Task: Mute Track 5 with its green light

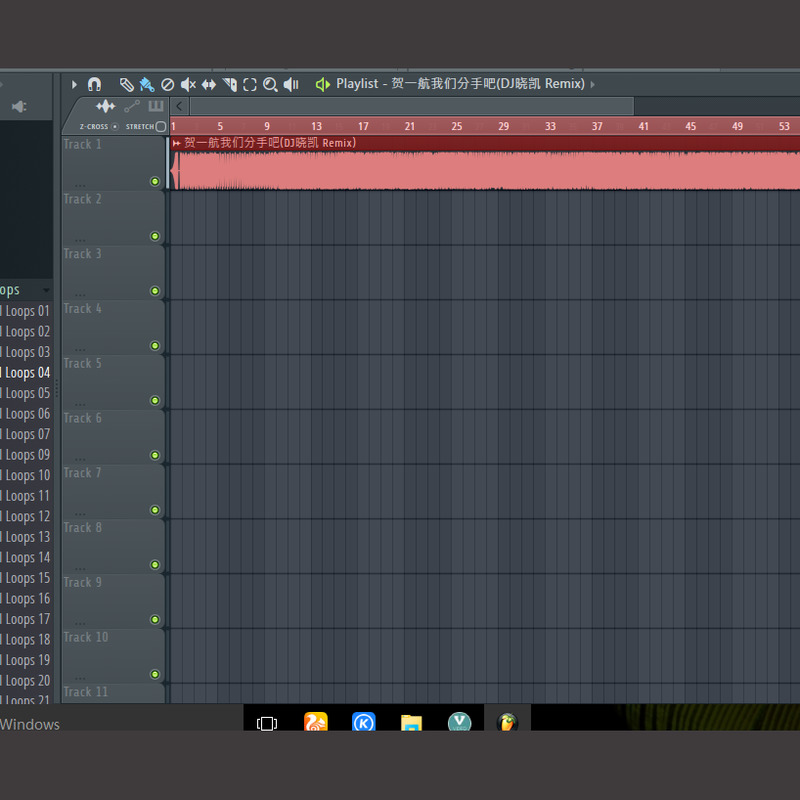Action: coord(155,401)
